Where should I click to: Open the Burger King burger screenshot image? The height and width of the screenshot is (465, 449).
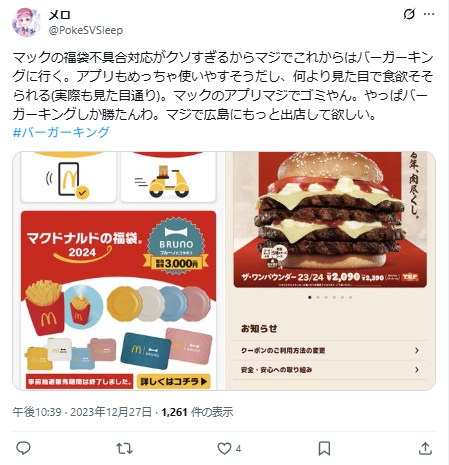click(x=330, y=271)
